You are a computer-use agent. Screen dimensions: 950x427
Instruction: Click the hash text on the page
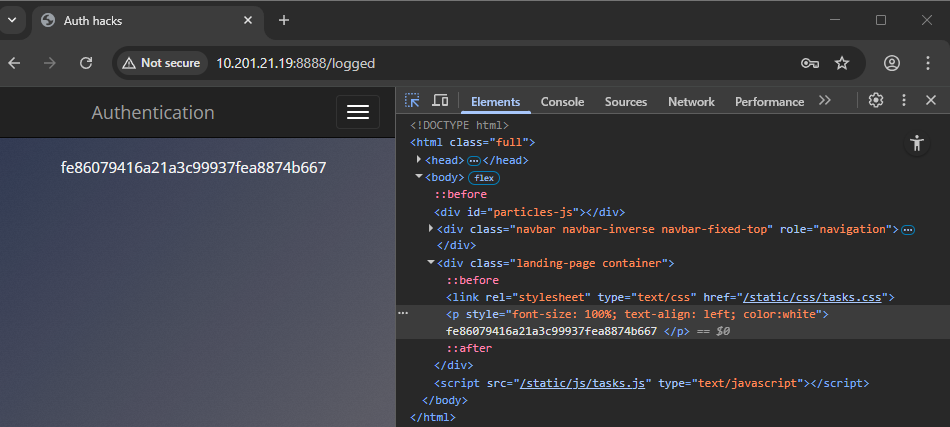(193, 168)
